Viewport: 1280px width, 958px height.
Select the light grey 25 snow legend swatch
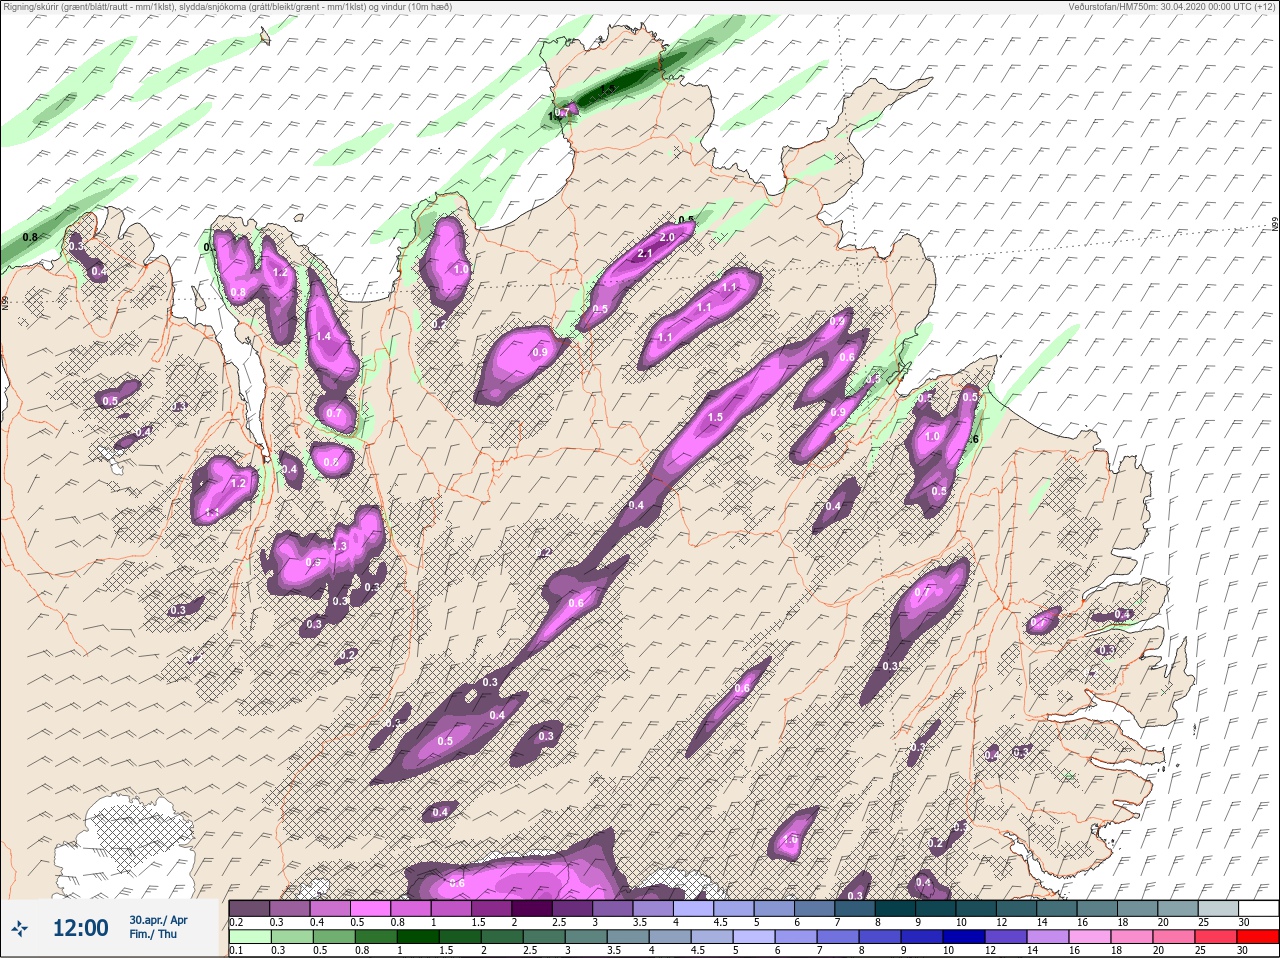point(1217,908)
